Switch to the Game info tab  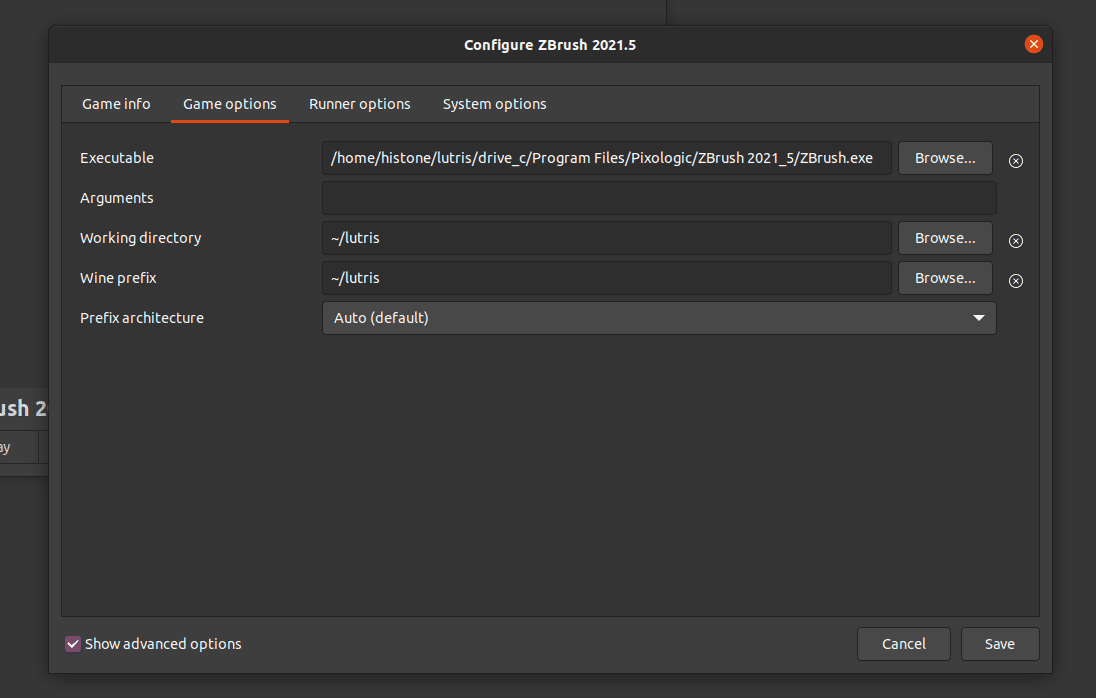pyautogui.click(x=116, y=104)
